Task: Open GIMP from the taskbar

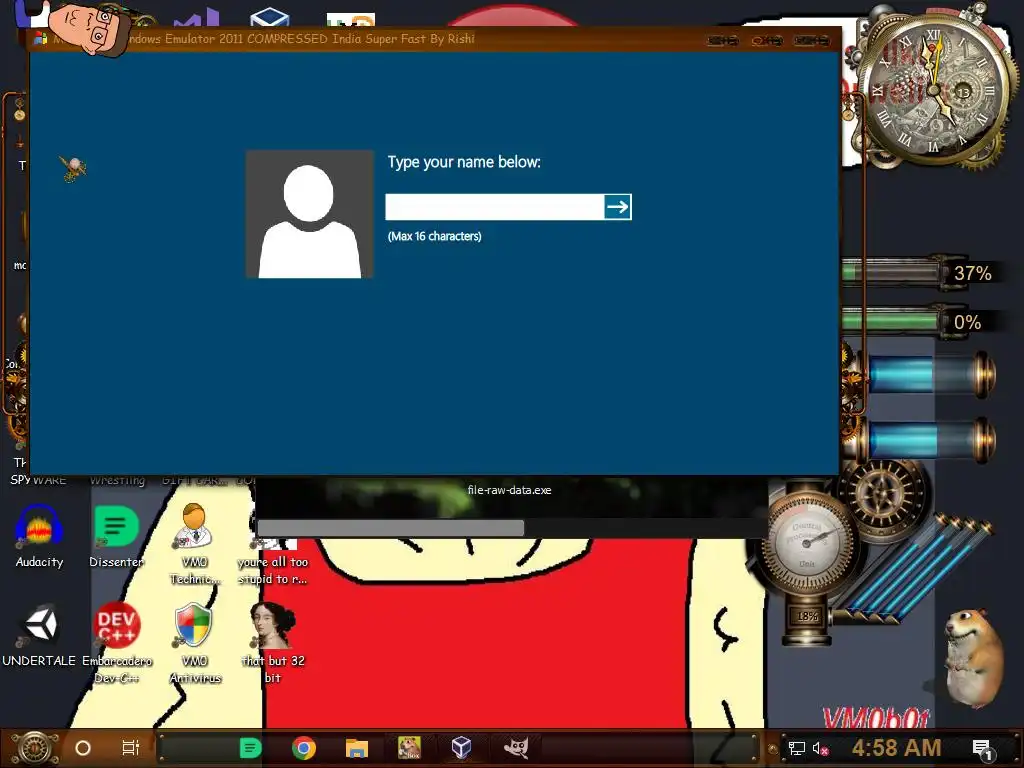Action: 516,748
